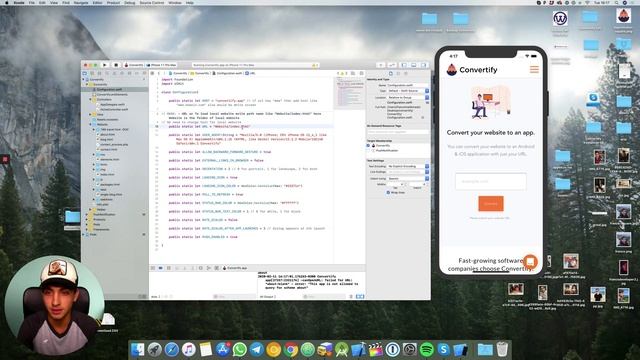This screenshot has height=360, width=640.
Task: Select the Project navigator icon
Action: pos(85,73)
